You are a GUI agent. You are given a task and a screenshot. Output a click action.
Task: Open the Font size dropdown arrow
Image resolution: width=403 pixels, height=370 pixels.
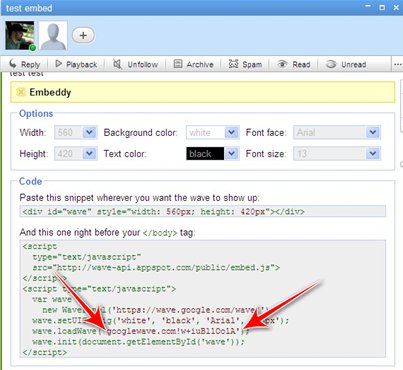373,154
